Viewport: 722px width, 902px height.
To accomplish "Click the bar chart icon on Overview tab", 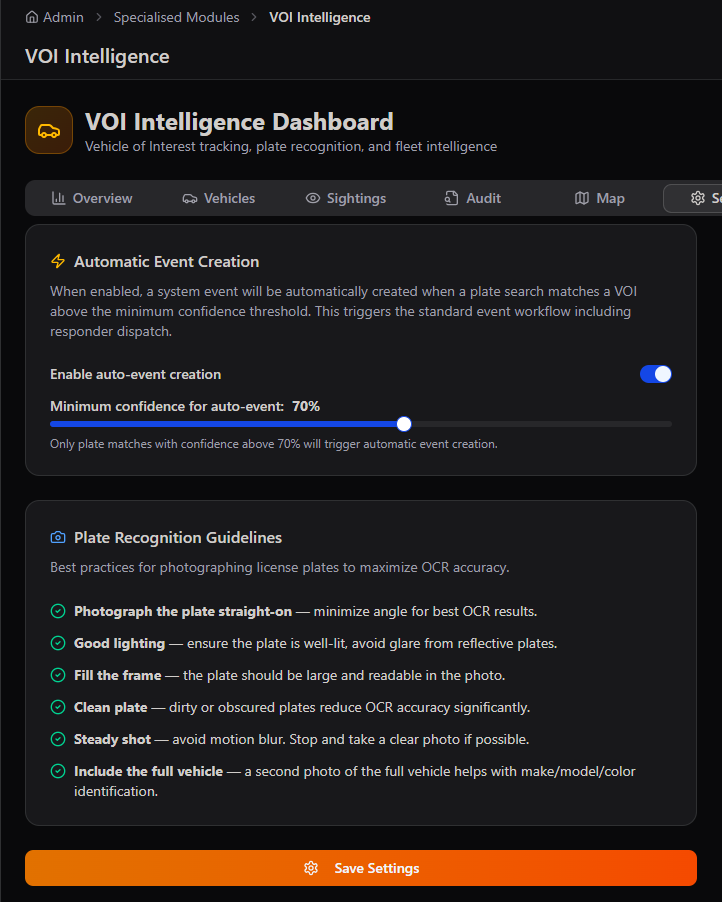I will click(58, 198).
